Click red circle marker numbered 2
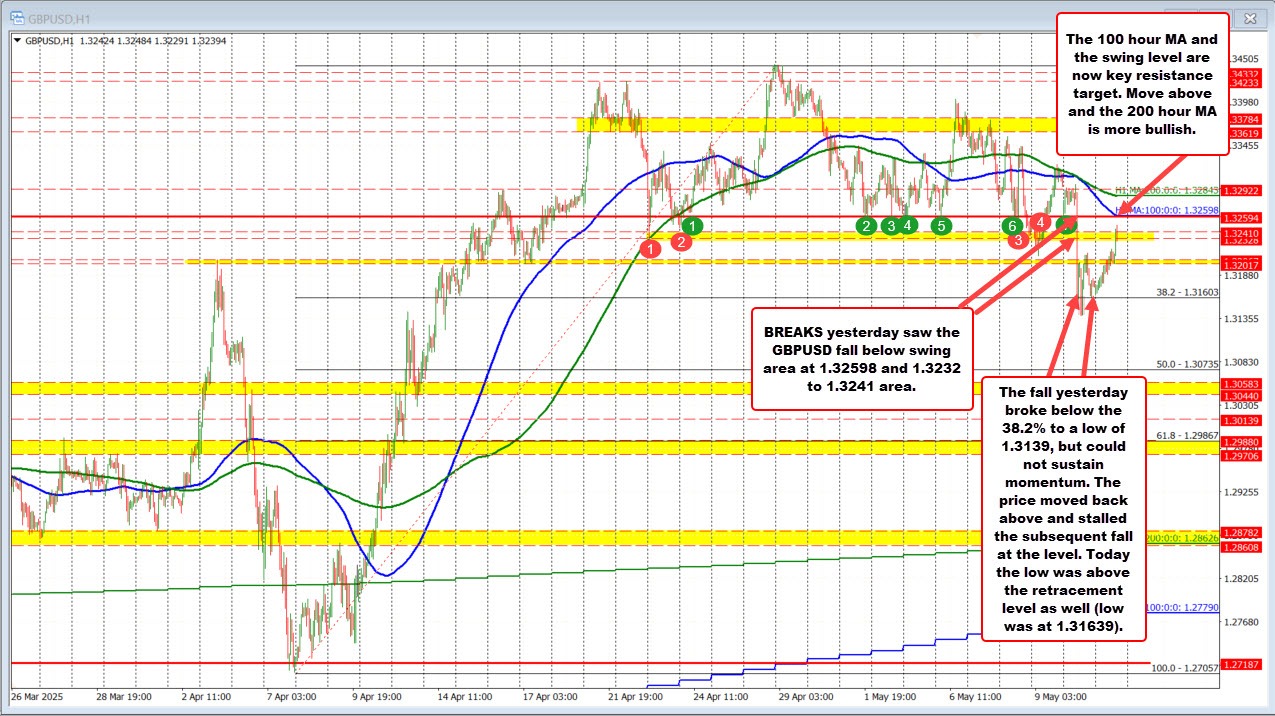This screenshot has height=716, width=1275. pyautogui.click(x=680, y=241)
